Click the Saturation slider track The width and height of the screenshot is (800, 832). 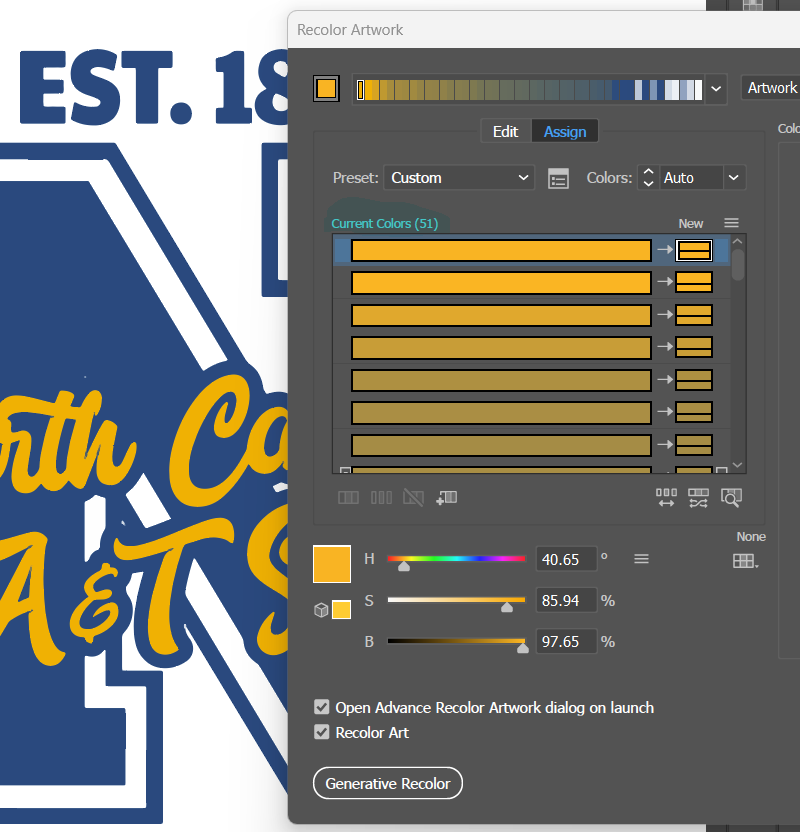click(x=456, y=600)
